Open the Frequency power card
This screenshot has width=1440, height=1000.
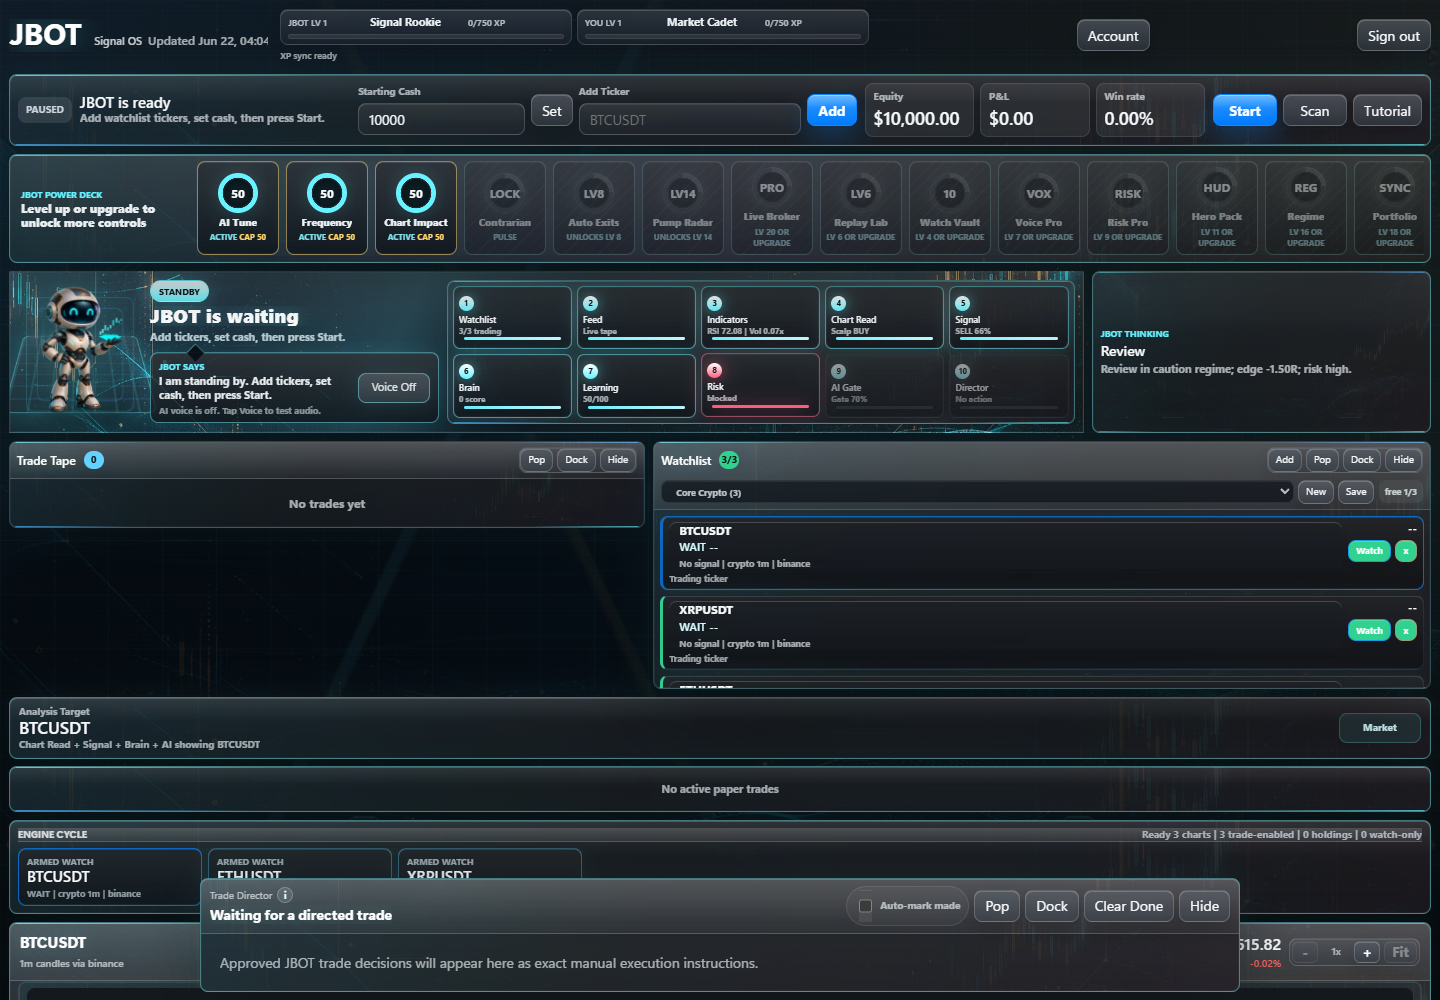pos(327,208)
